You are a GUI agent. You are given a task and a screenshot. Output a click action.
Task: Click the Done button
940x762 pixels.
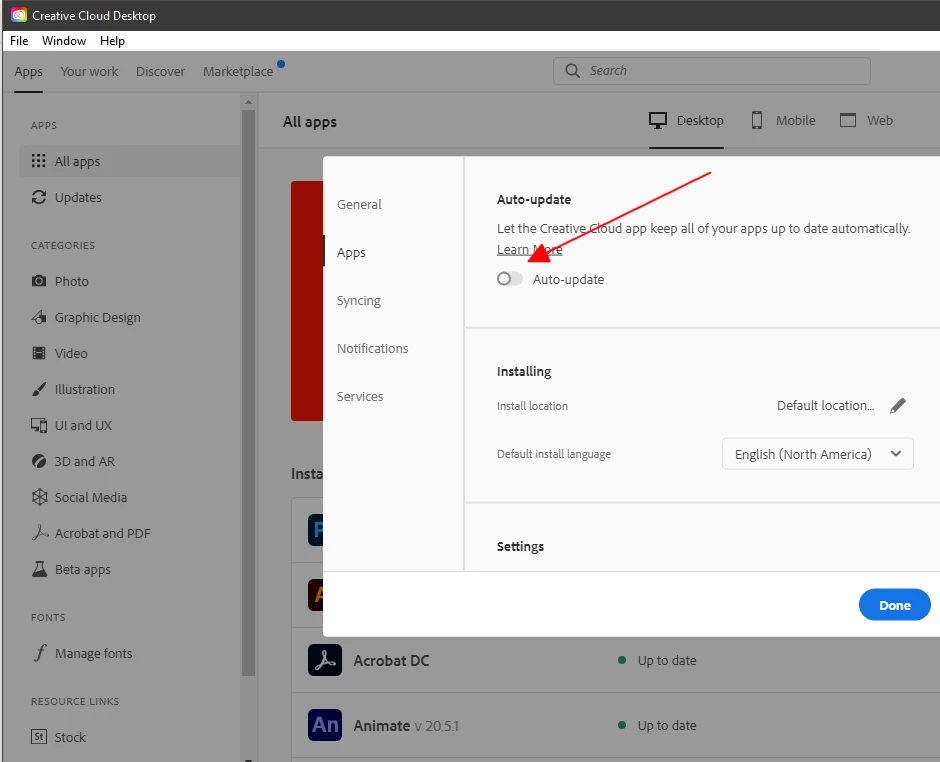894,605
